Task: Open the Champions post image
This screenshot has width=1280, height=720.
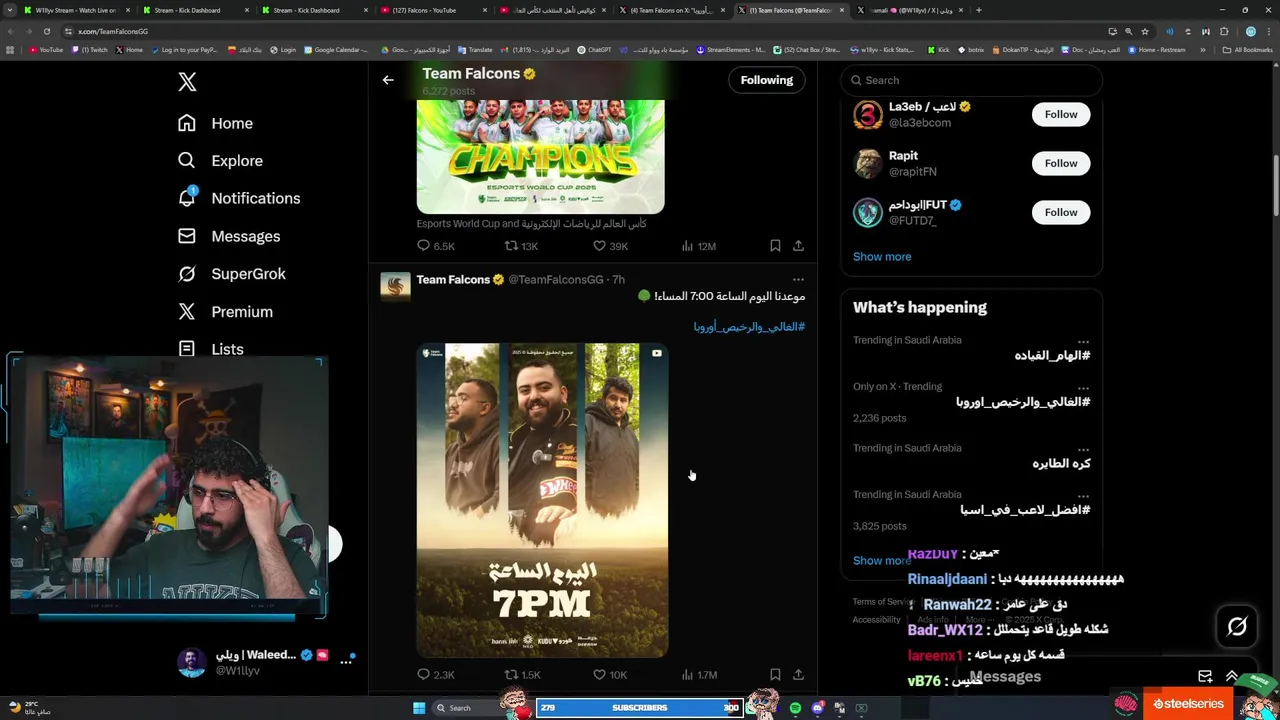Action: click(x=540, y=156)
